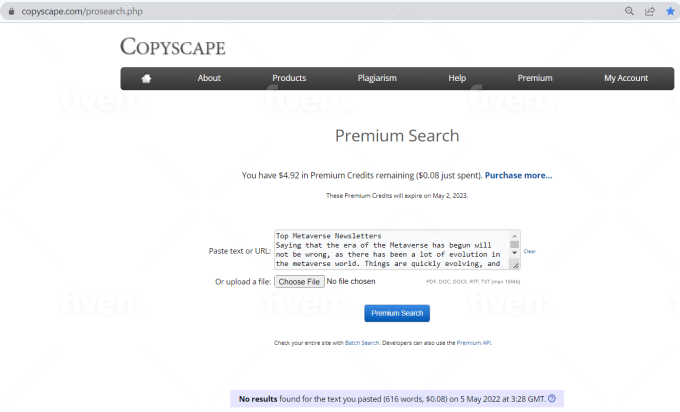Open the Batch Search link
This screenshot has height=412, width=680.
point(360,343)
